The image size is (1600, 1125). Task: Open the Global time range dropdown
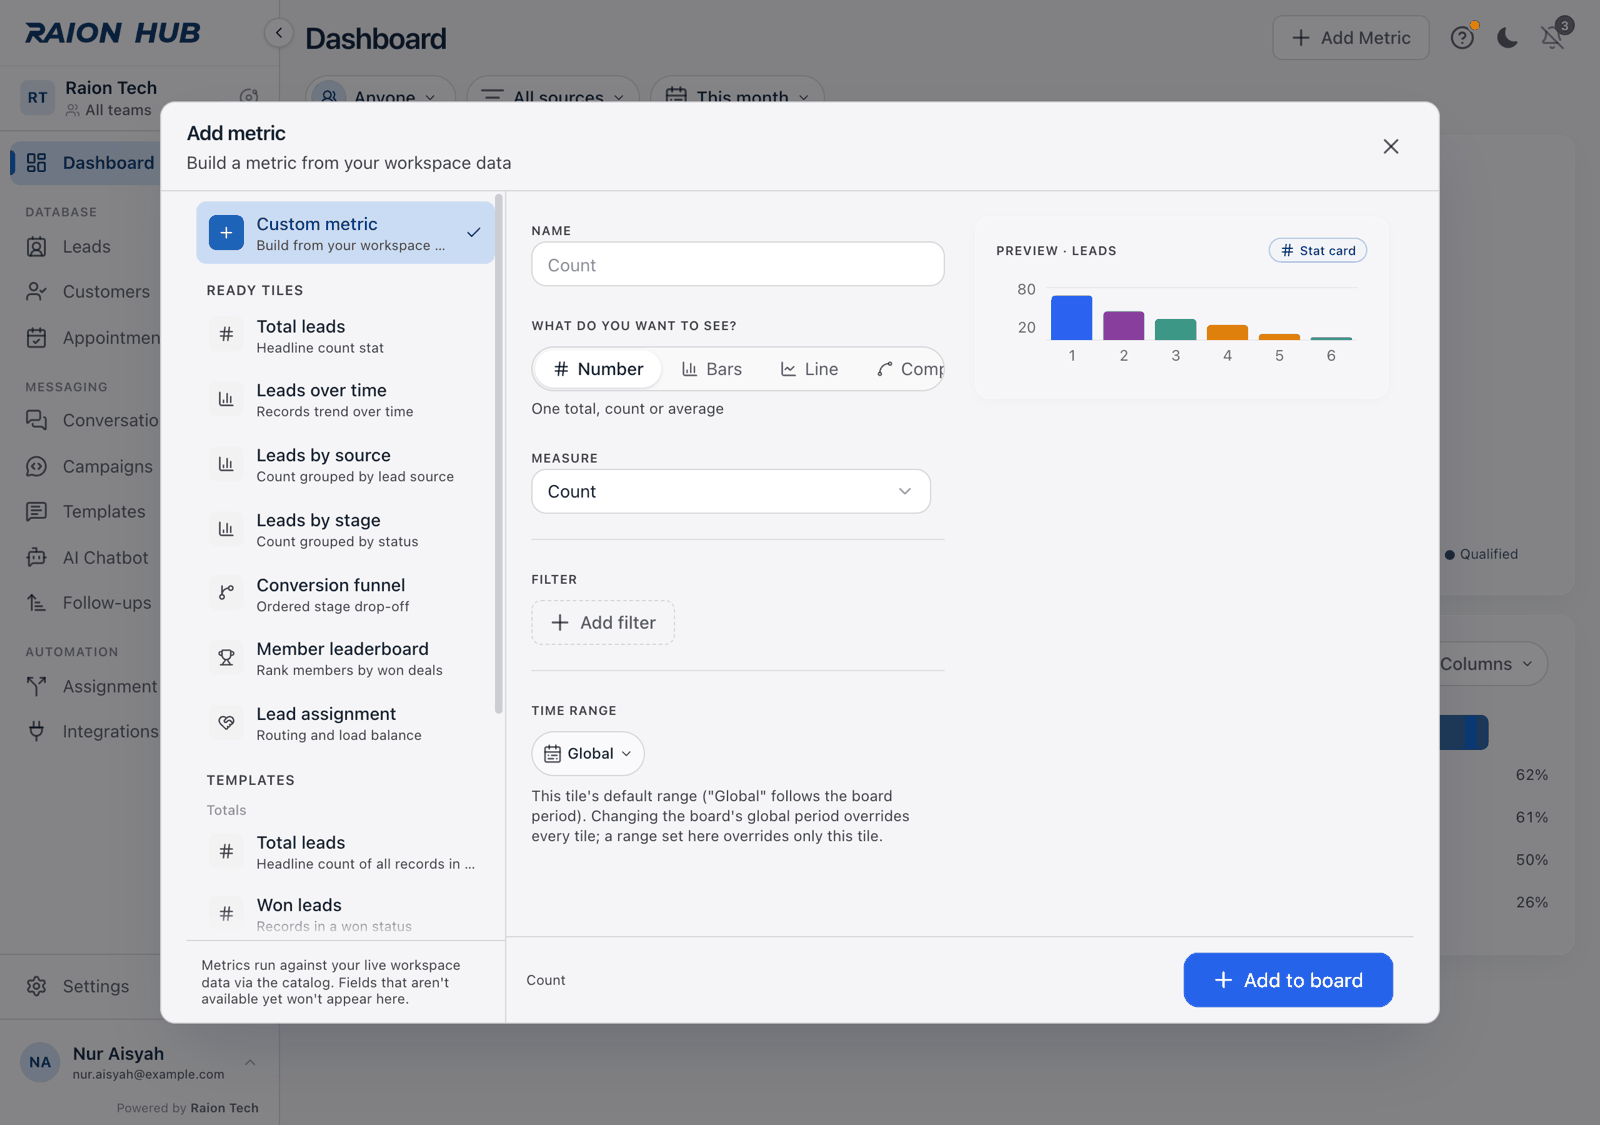pyautogui.click(x=588, y=754)
